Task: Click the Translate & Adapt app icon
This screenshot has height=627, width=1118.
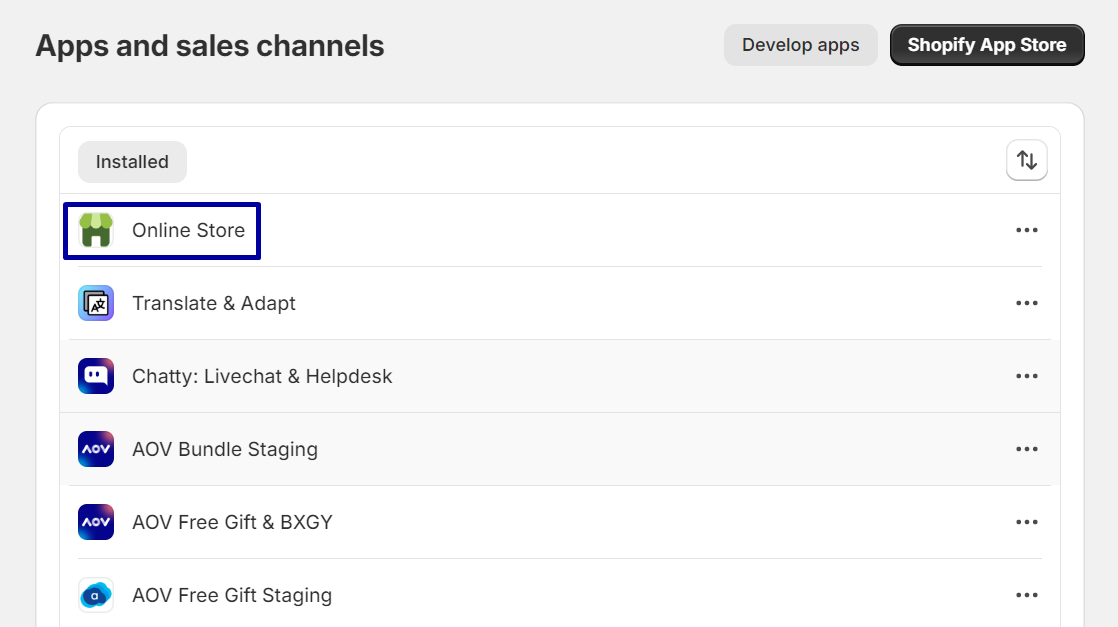Action: 96,303
